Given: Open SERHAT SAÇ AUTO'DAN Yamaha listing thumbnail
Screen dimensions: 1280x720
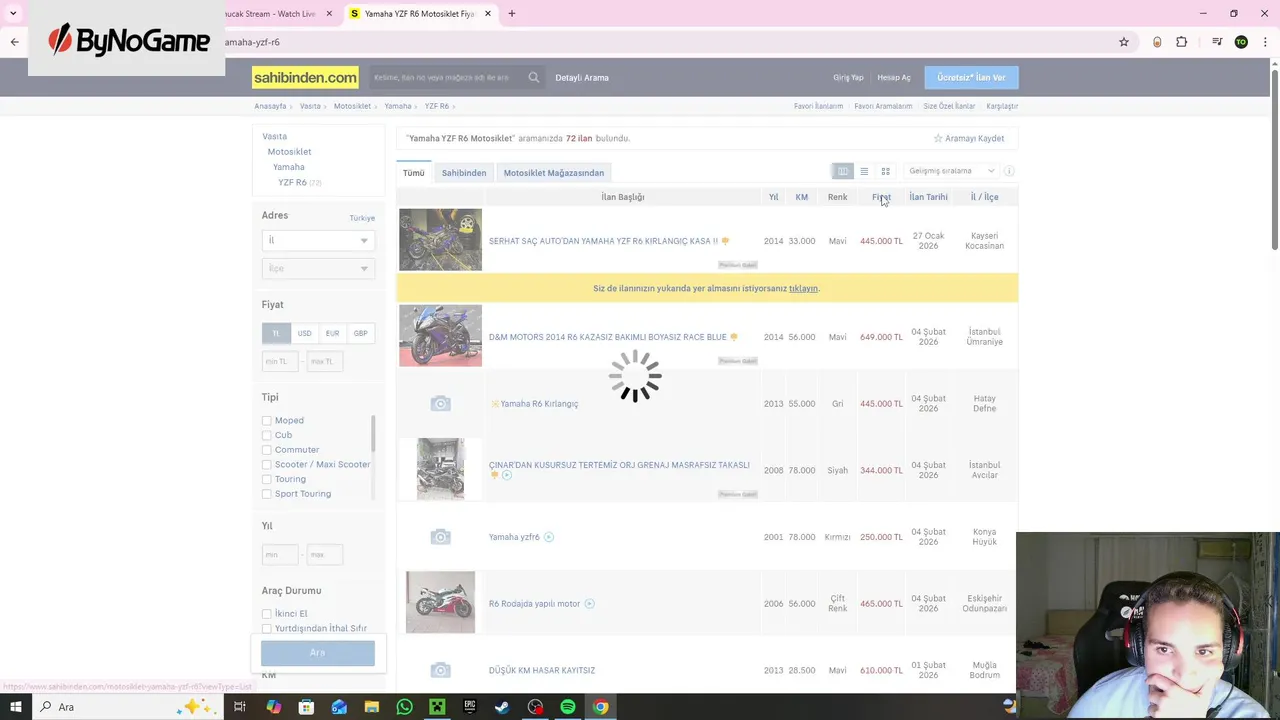Looking at the screenshot, I should click(x=440, y=240).
